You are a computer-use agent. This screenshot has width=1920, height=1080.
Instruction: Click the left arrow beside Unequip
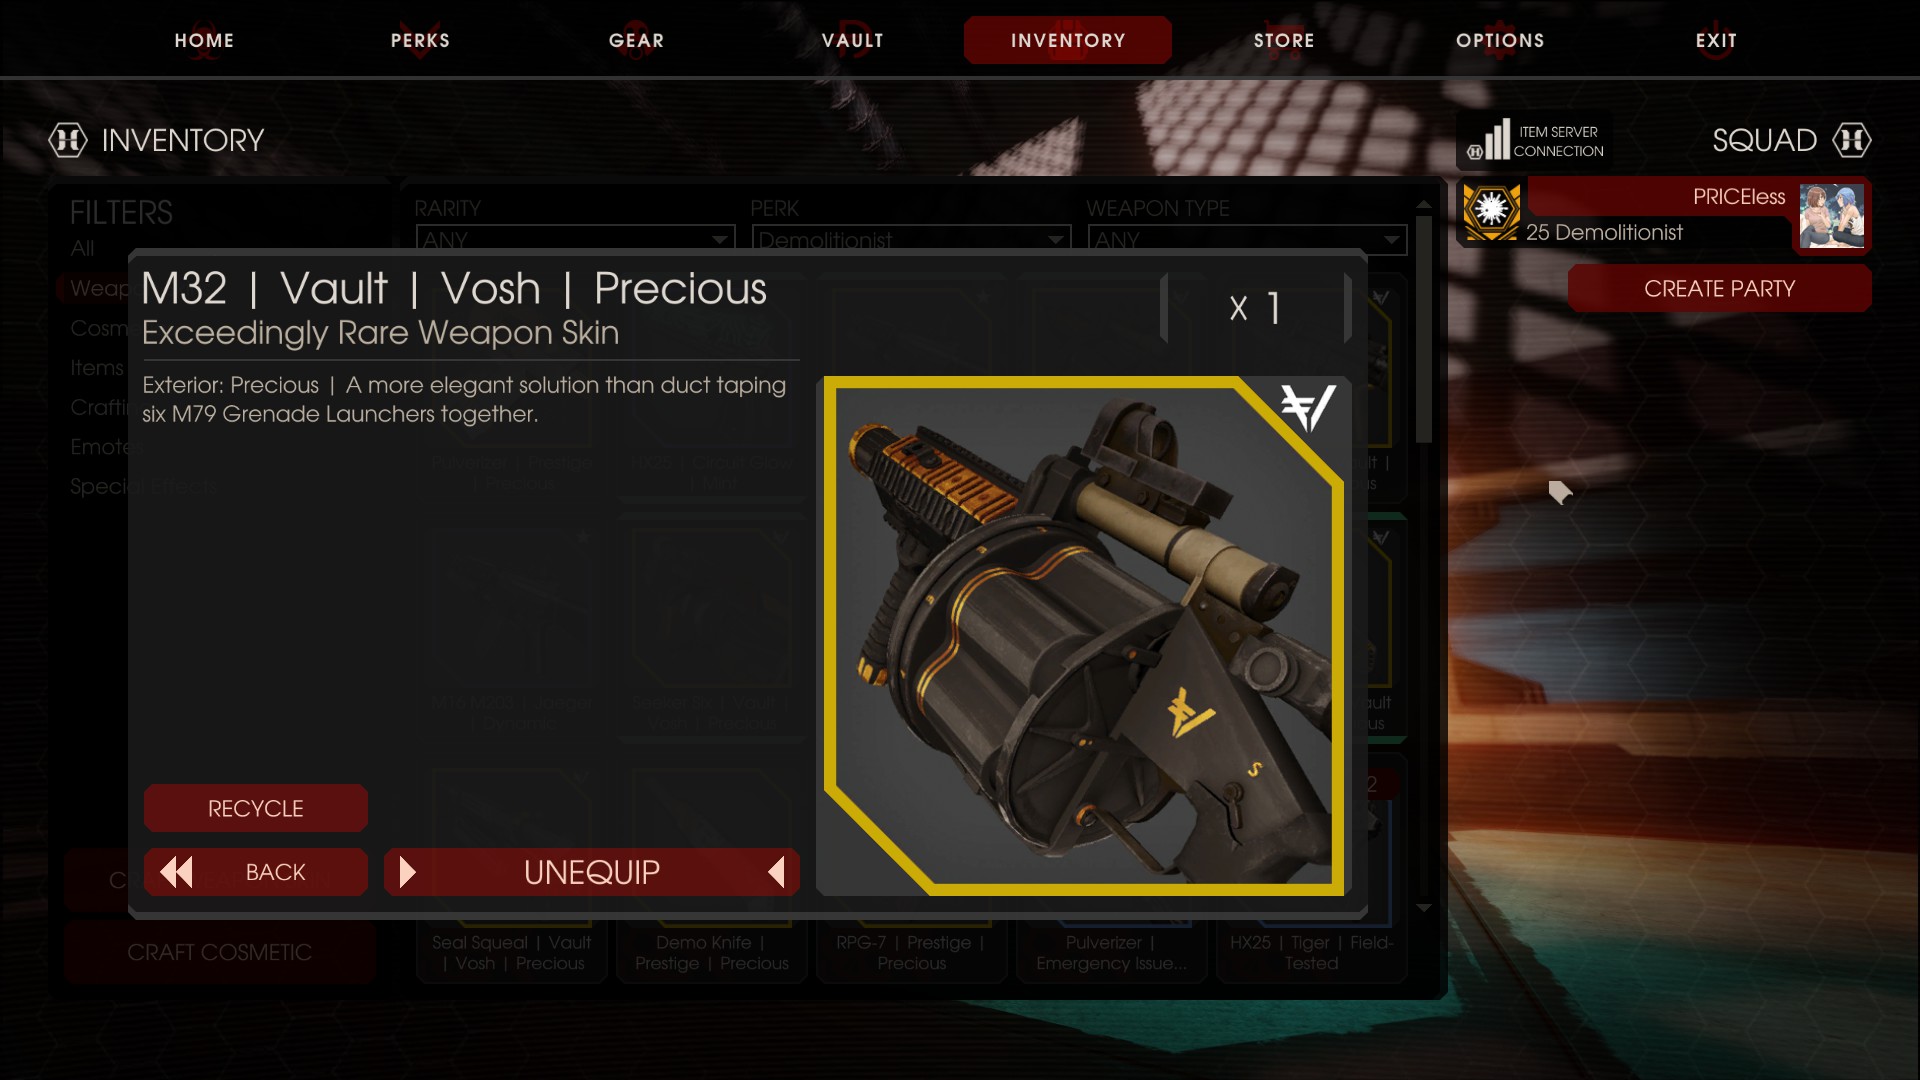776,872
